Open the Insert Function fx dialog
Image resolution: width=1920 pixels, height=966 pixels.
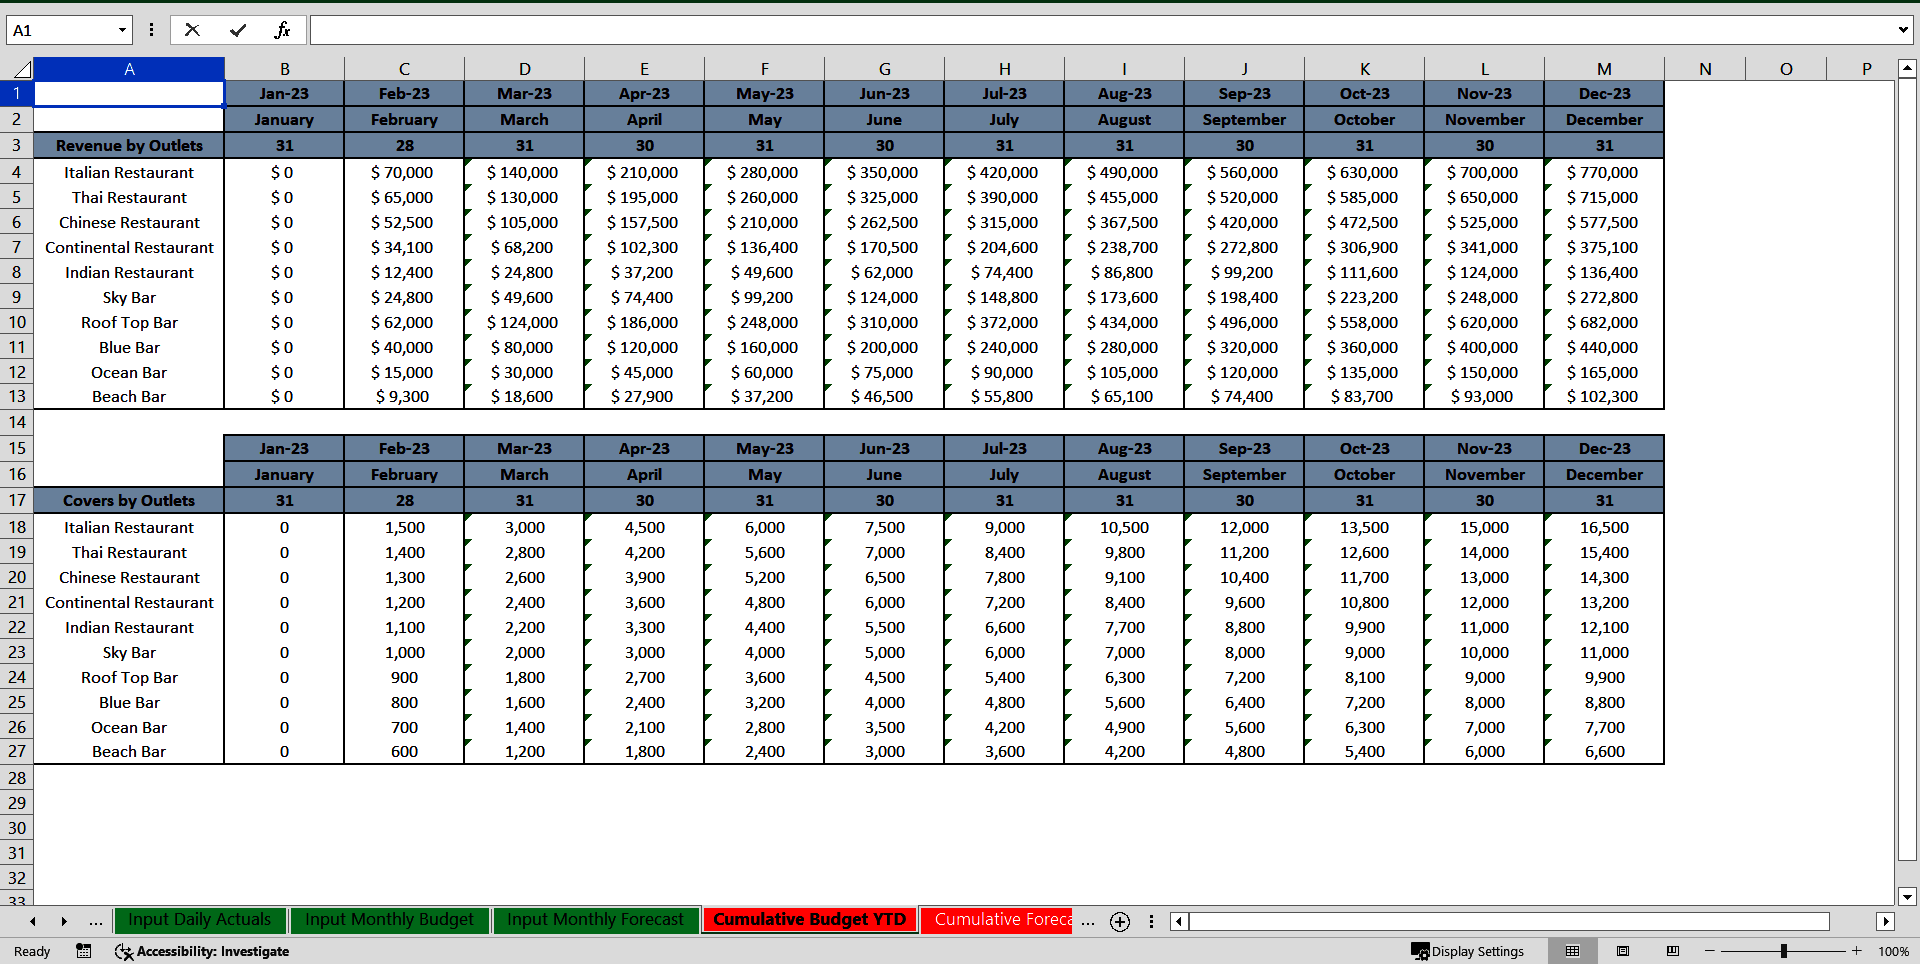[x=282, y=30]
